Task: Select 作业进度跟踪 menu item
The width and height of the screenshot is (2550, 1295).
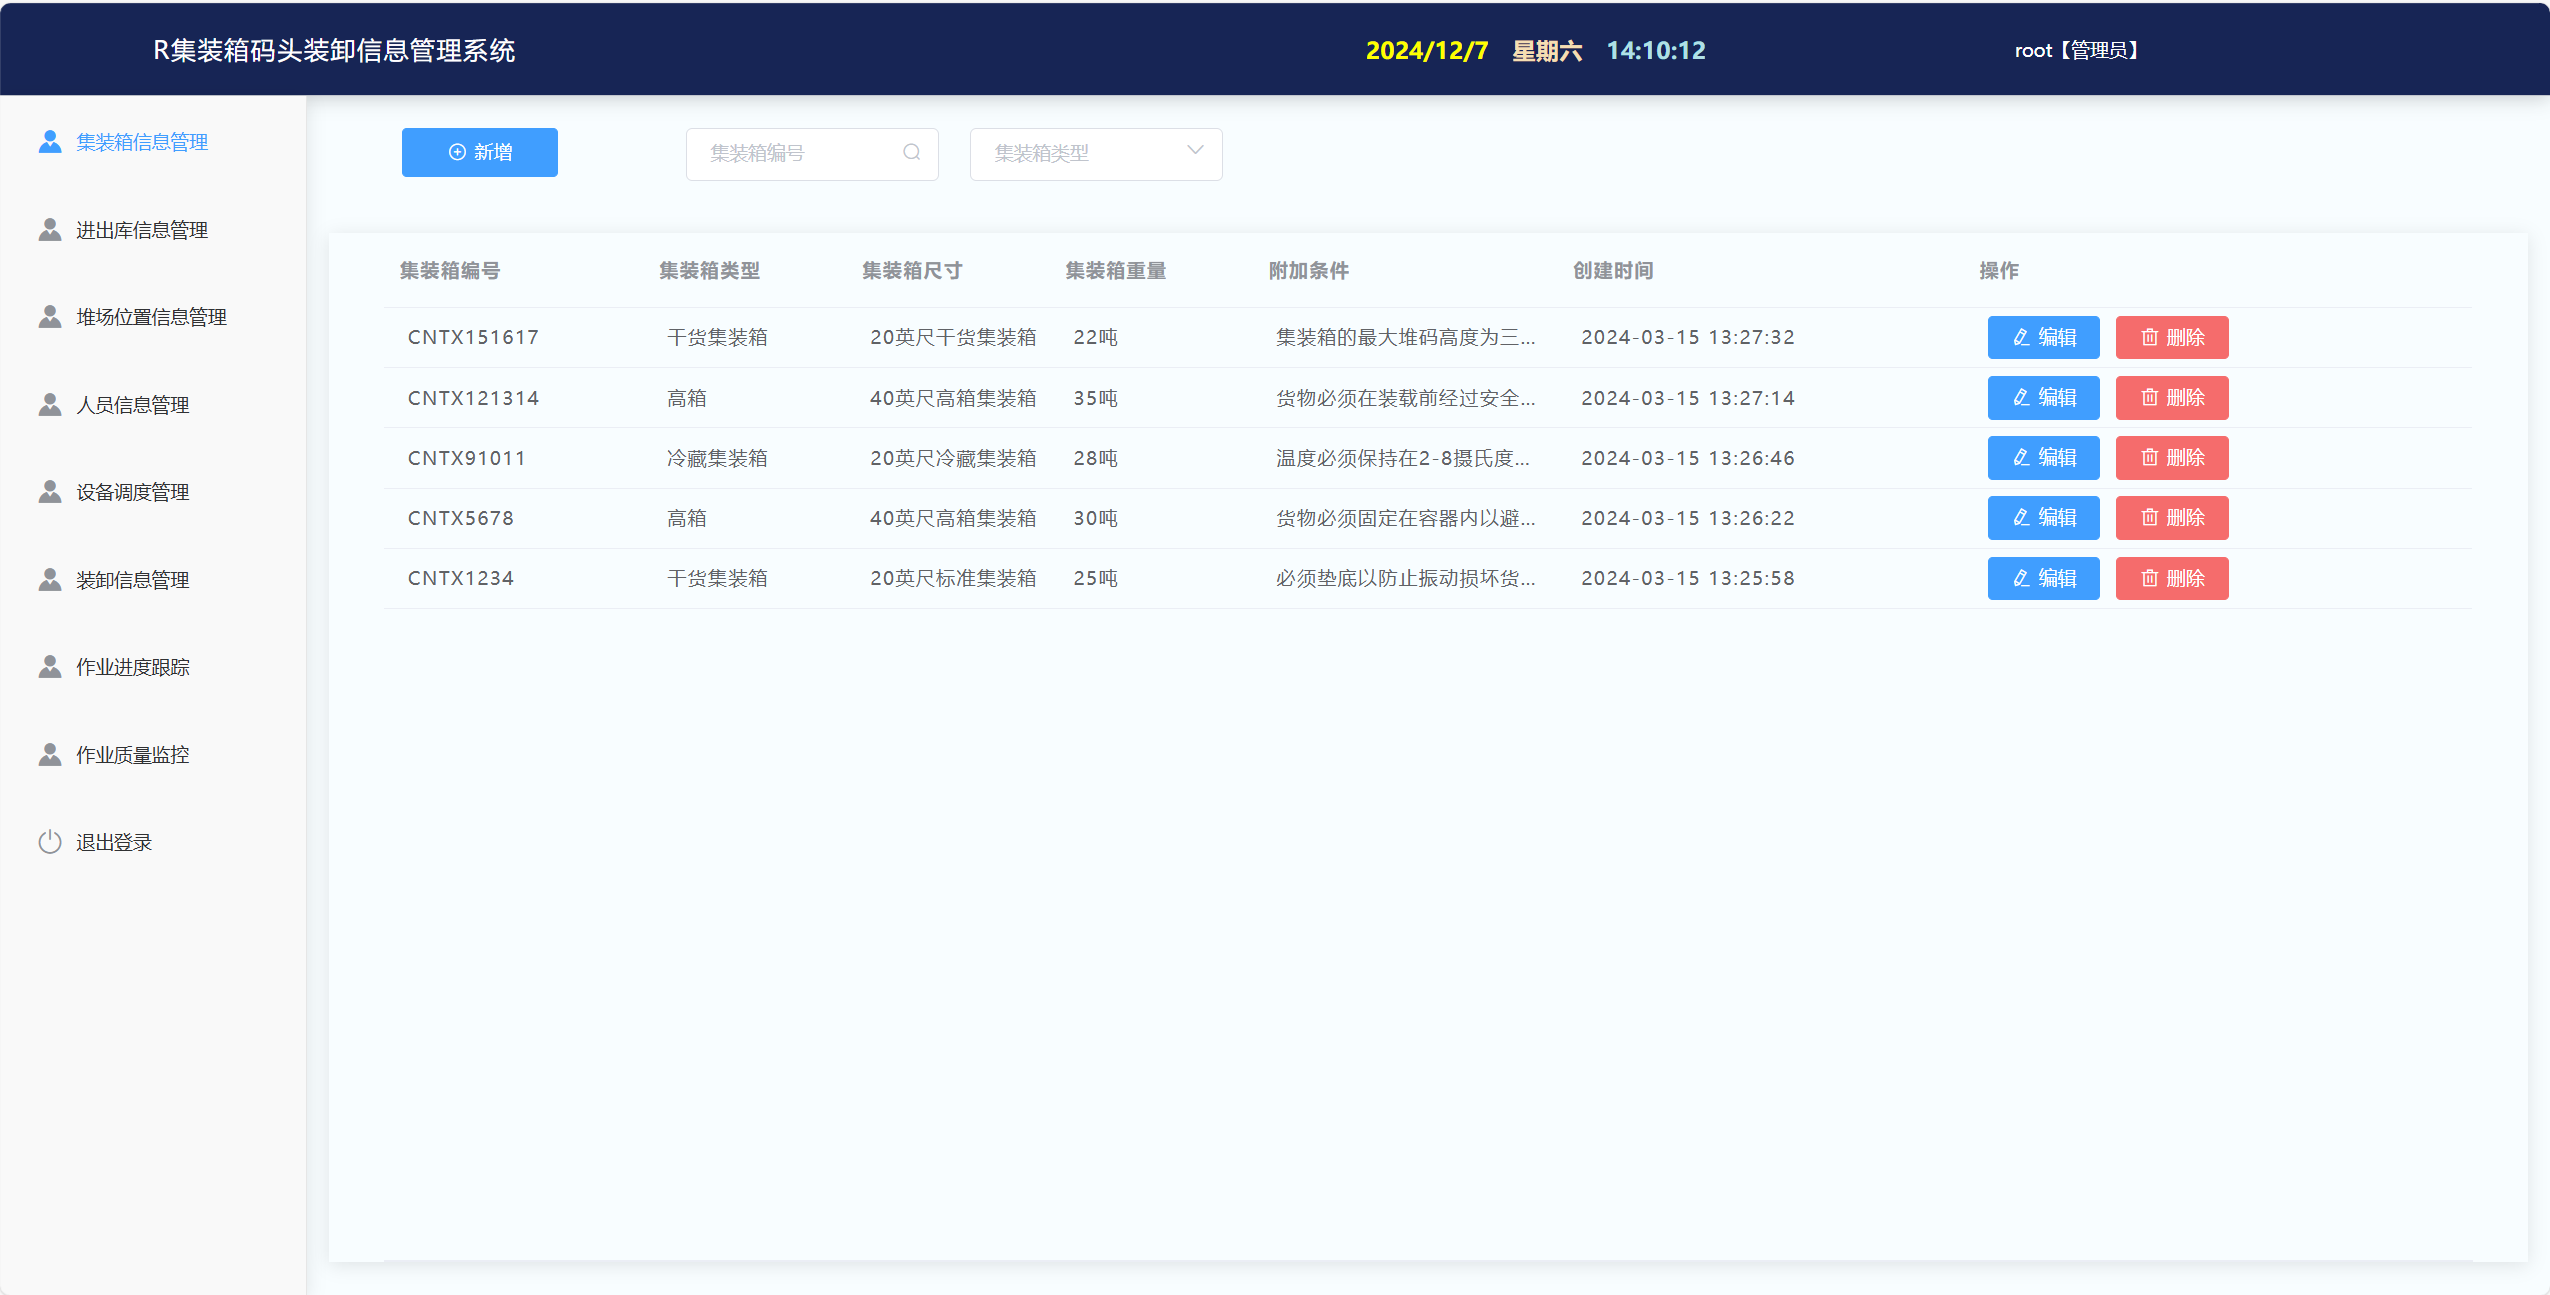Action: coord(132,667)
